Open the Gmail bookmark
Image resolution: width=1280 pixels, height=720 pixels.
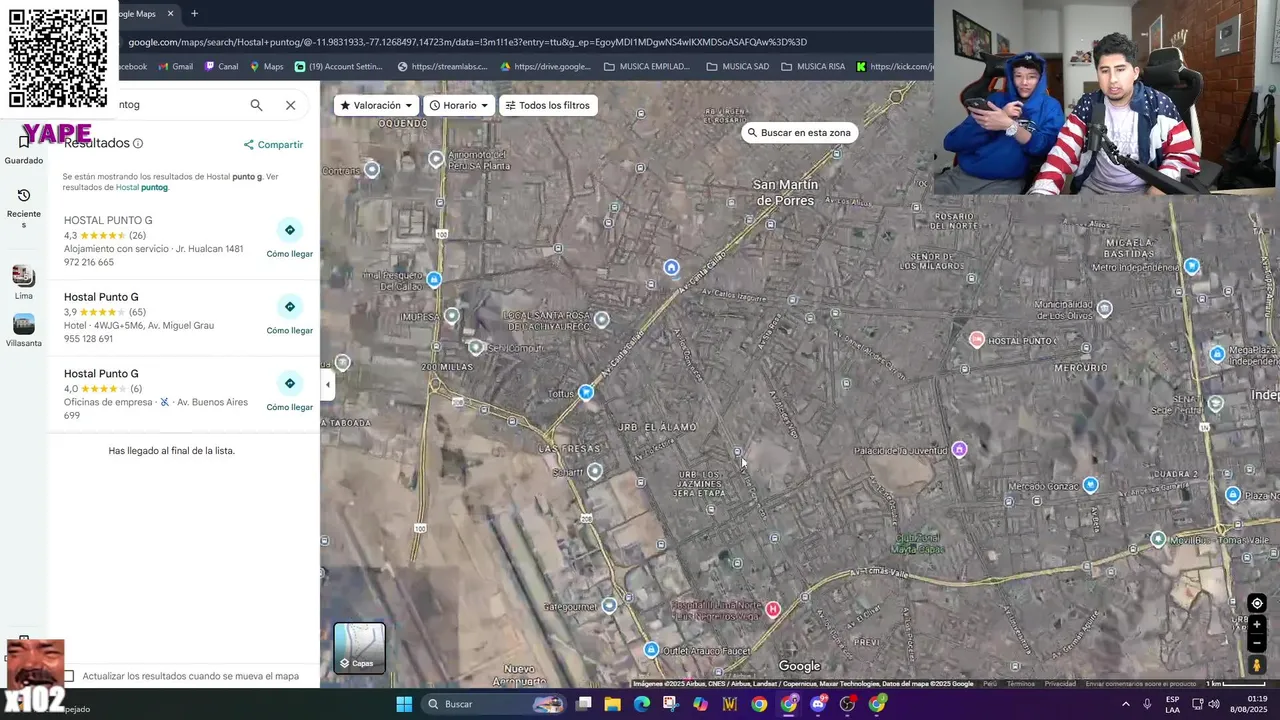point(176,67)
